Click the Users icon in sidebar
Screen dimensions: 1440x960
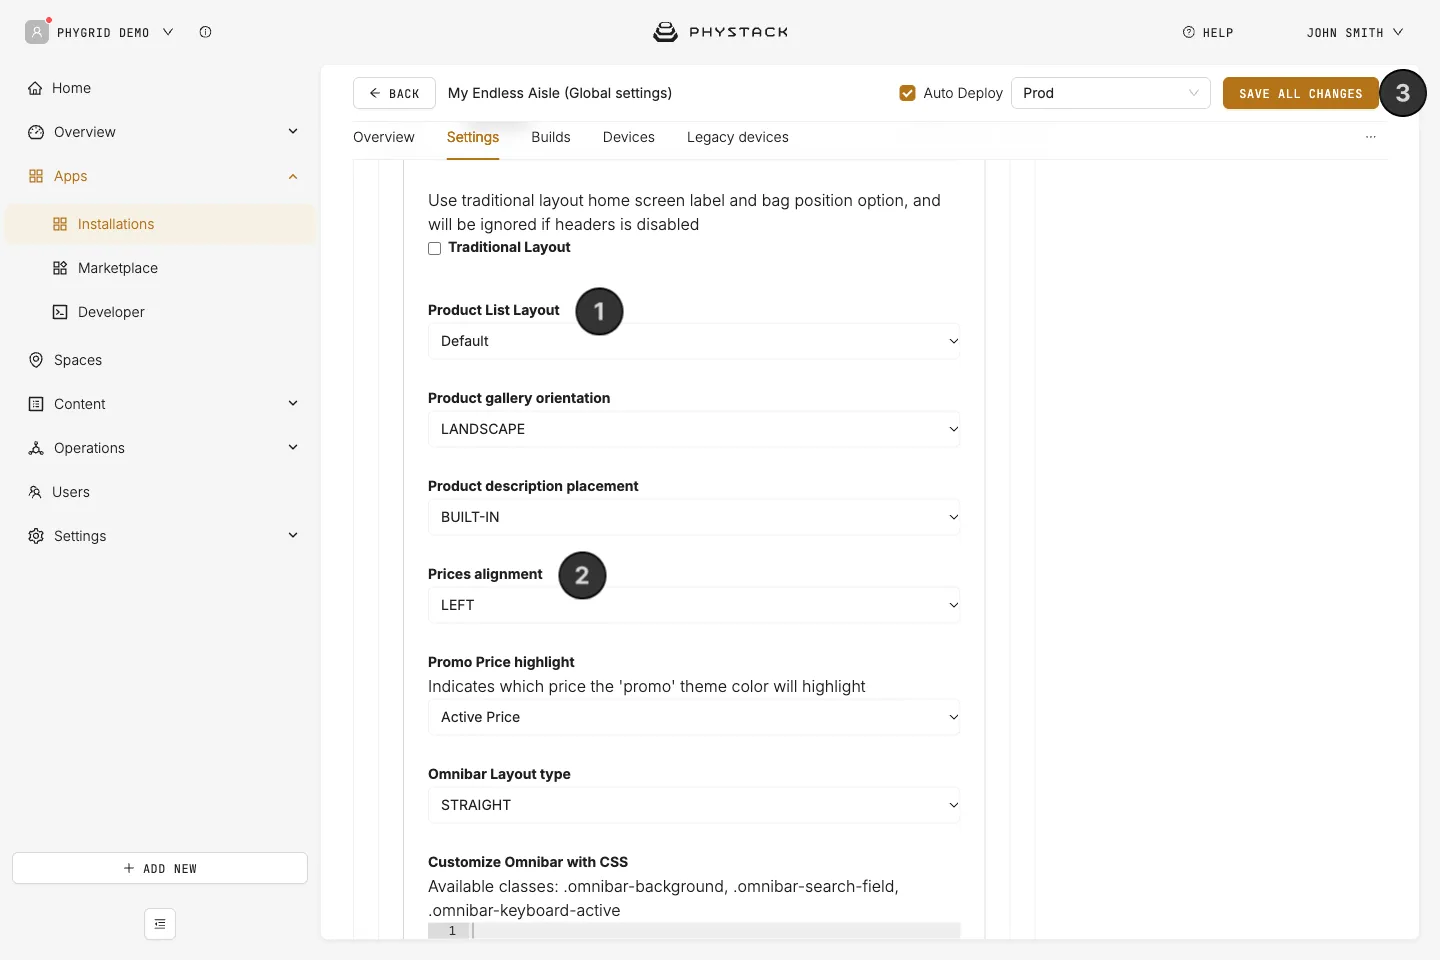(x=35, y=492)
